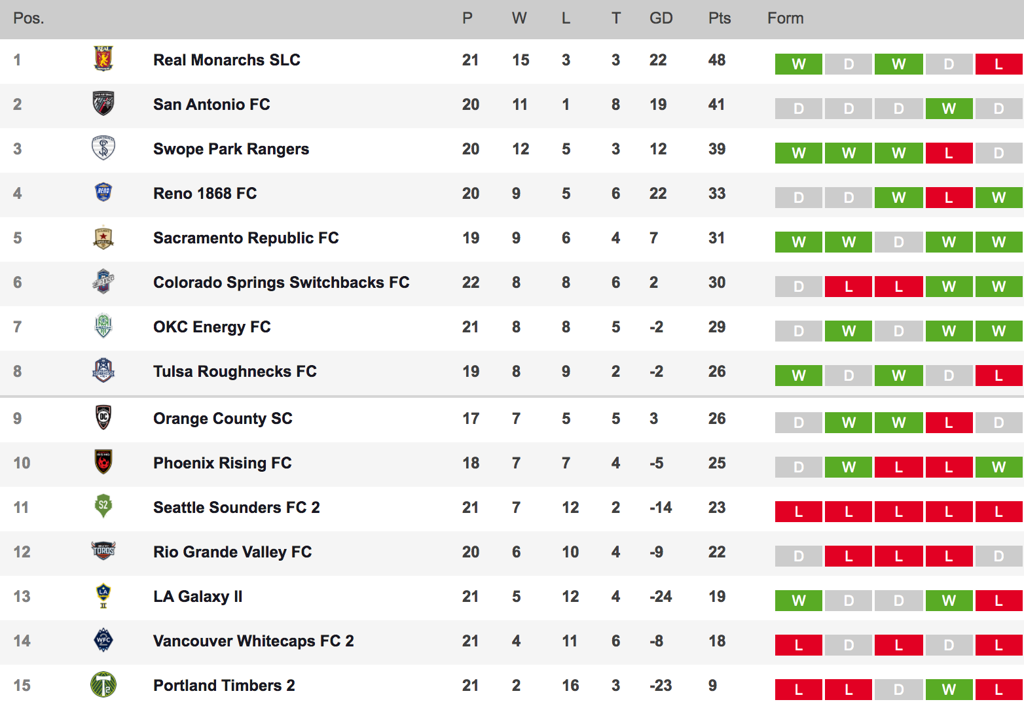Click Rio Grande Valley FC's first form badge
Viewport: 1024px width, 704px height.
(x=798, y=556)
